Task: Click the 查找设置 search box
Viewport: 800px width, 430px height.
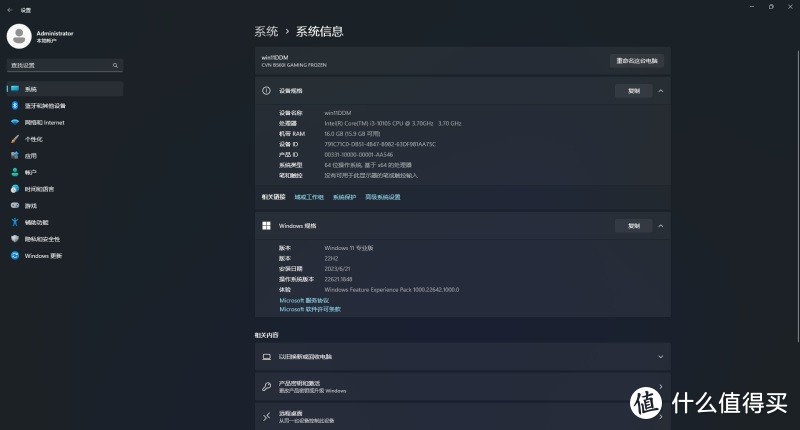Action: pyautogui.click(x=64, y=65)
